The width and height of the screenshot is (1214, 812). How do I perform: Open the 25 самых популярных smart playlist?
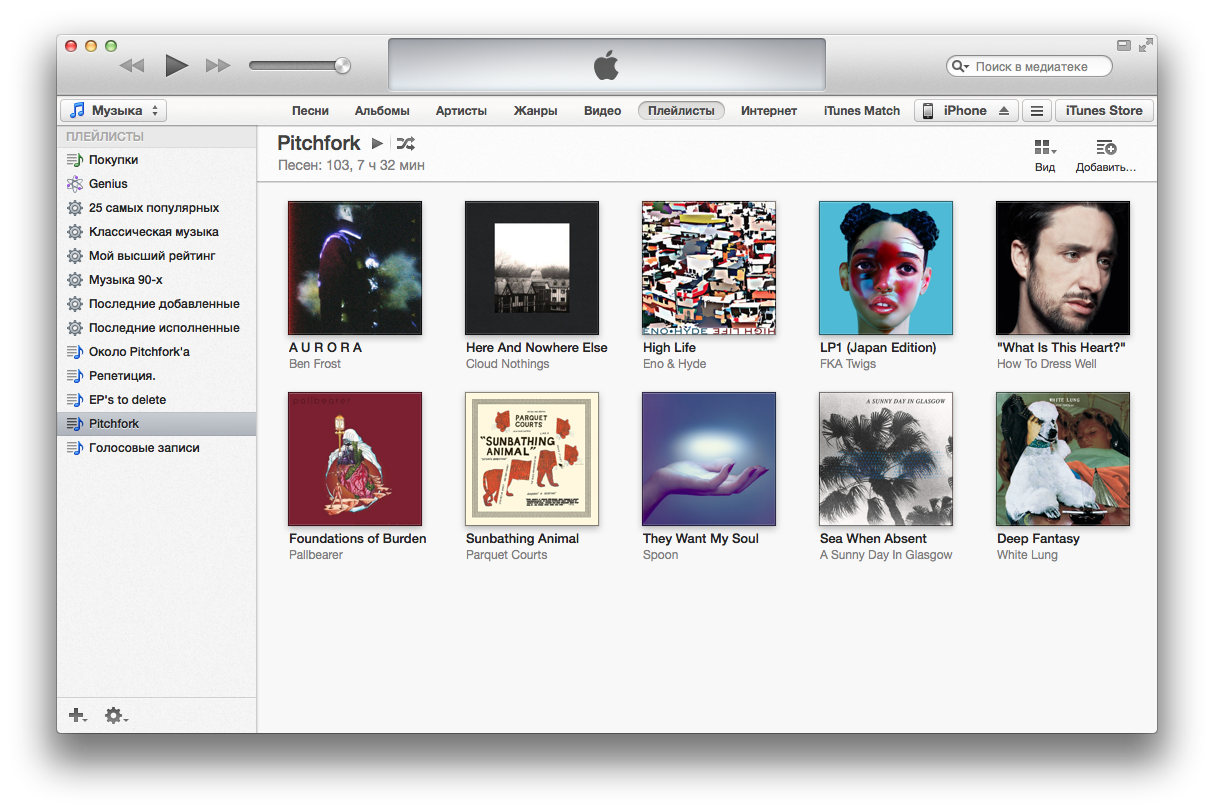coord(156,208)
